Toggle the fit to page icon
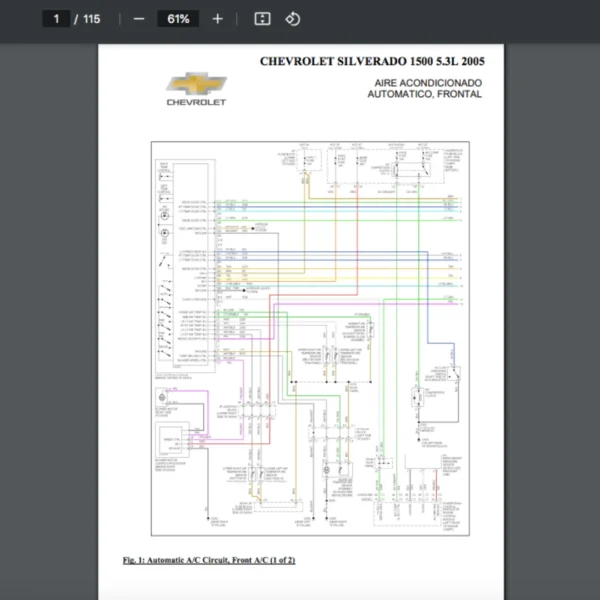This screenshot has width=600, height=600. [262, 18]
